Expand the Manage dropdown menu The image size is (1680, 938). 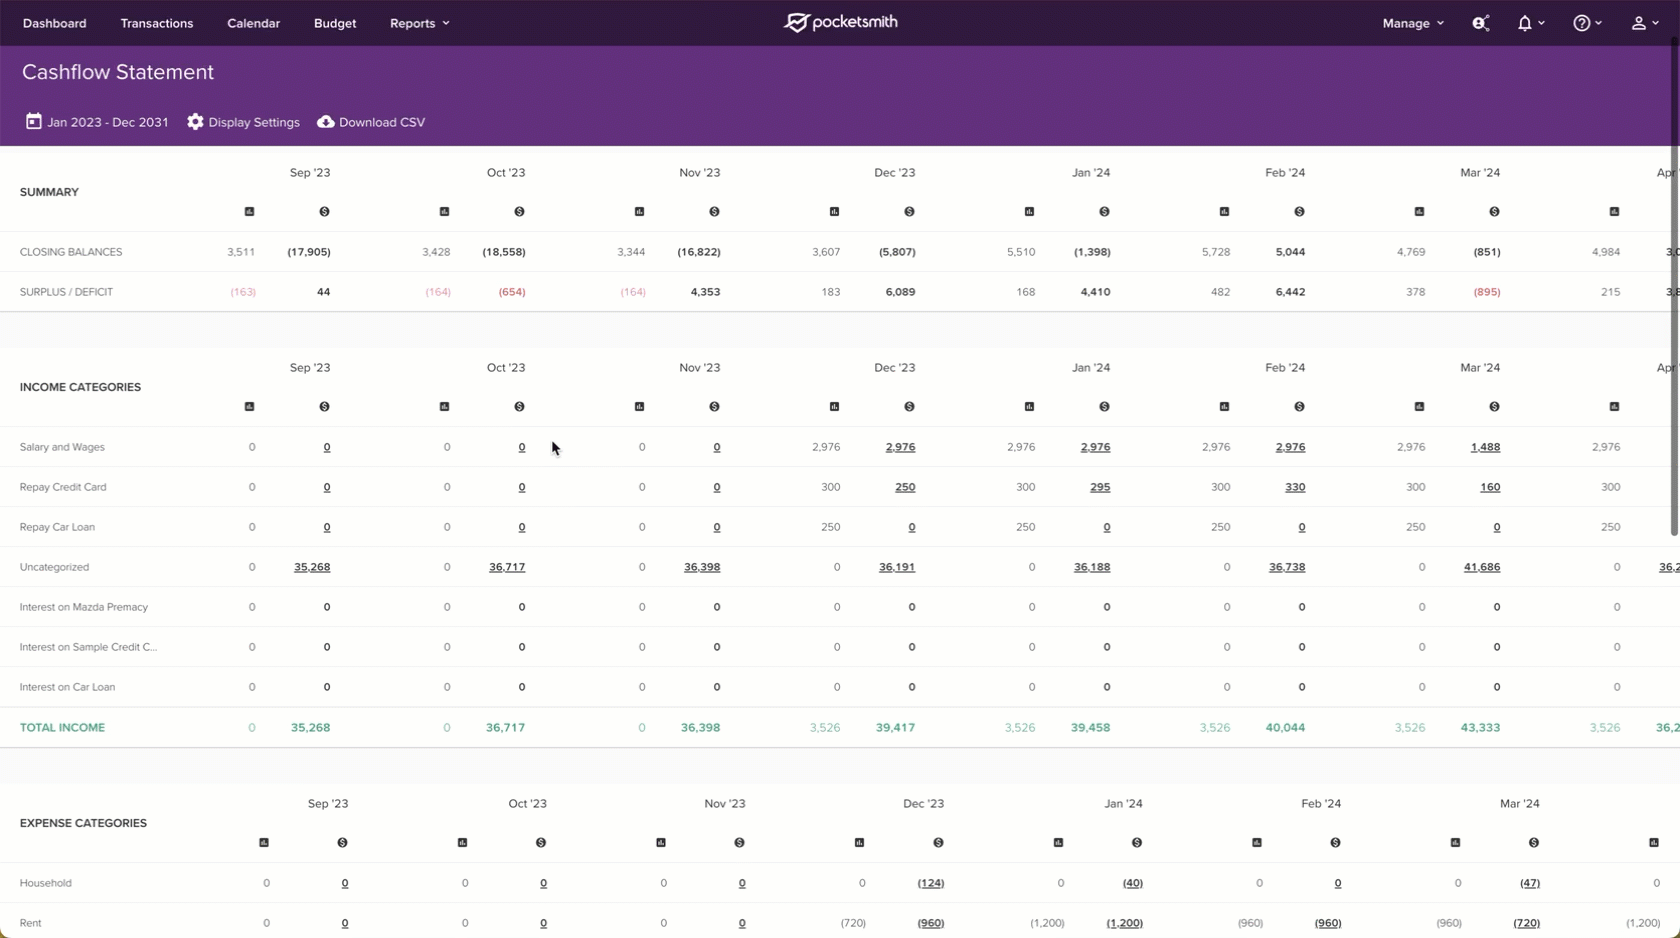pos(1412,23)
